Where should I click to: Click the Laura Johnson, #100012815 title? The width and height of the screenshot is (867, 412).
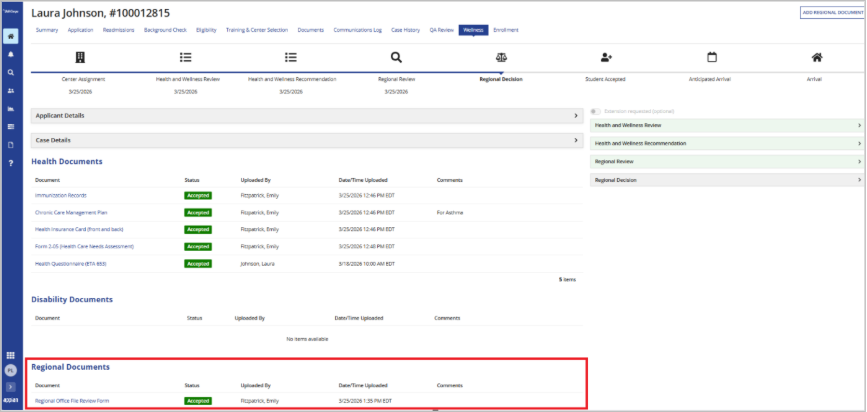(x=101, y=13)
